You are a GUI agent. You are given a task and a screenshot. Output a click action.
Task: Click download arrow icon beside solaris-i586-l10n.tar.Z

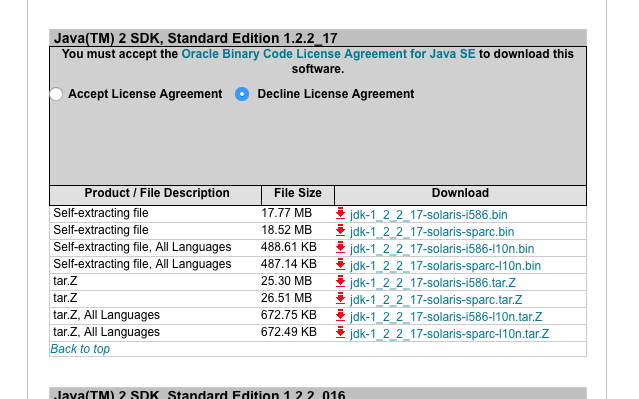coord(340,316)
